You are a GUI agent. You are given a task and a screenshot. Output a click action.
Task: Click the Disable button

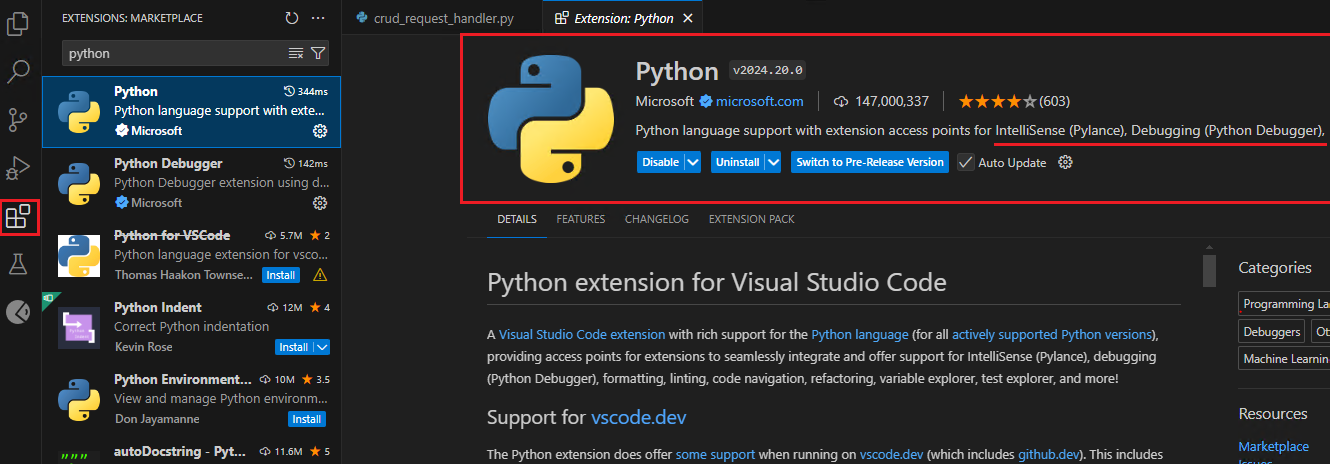click(660, 162)
